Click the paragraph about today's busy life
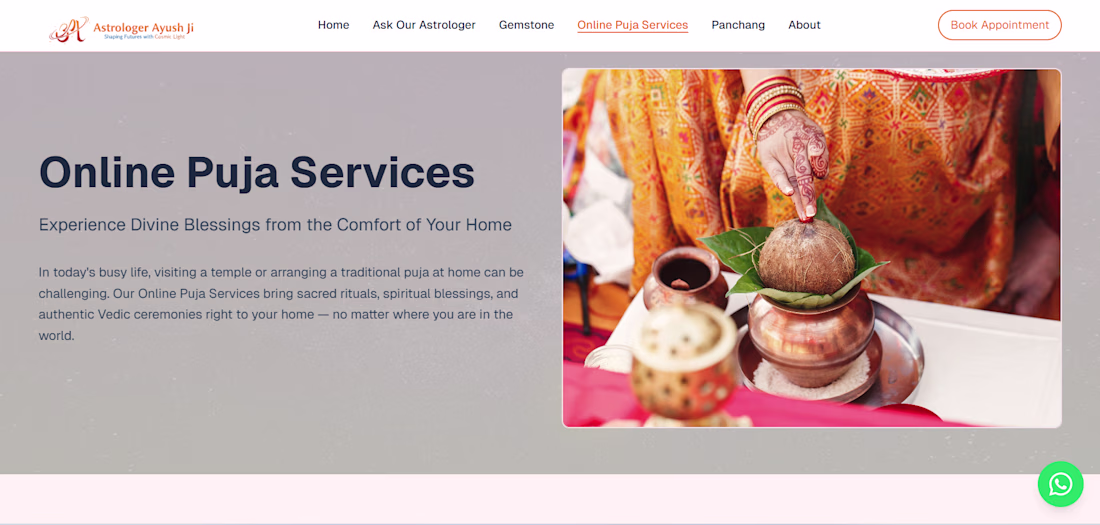 click(281, 303)
